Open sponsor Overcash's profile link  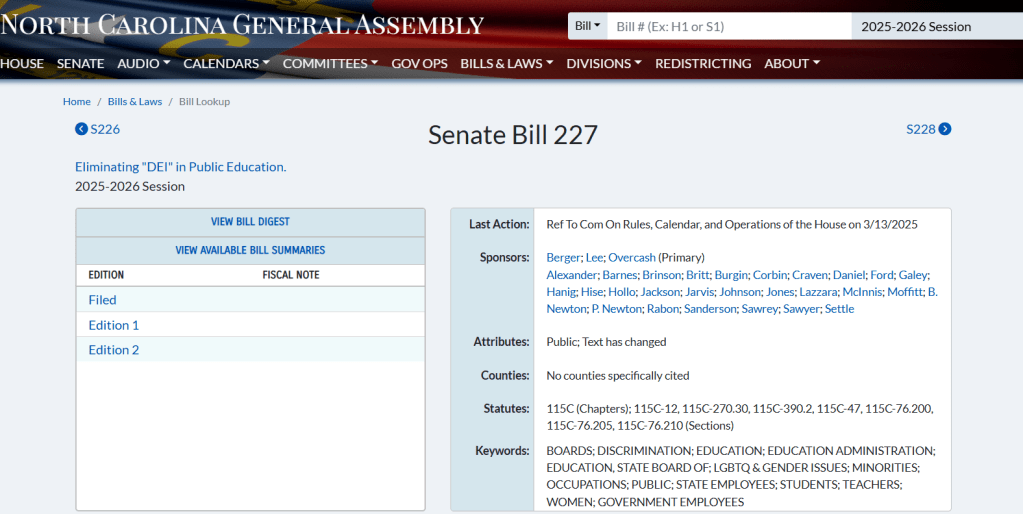631,258
